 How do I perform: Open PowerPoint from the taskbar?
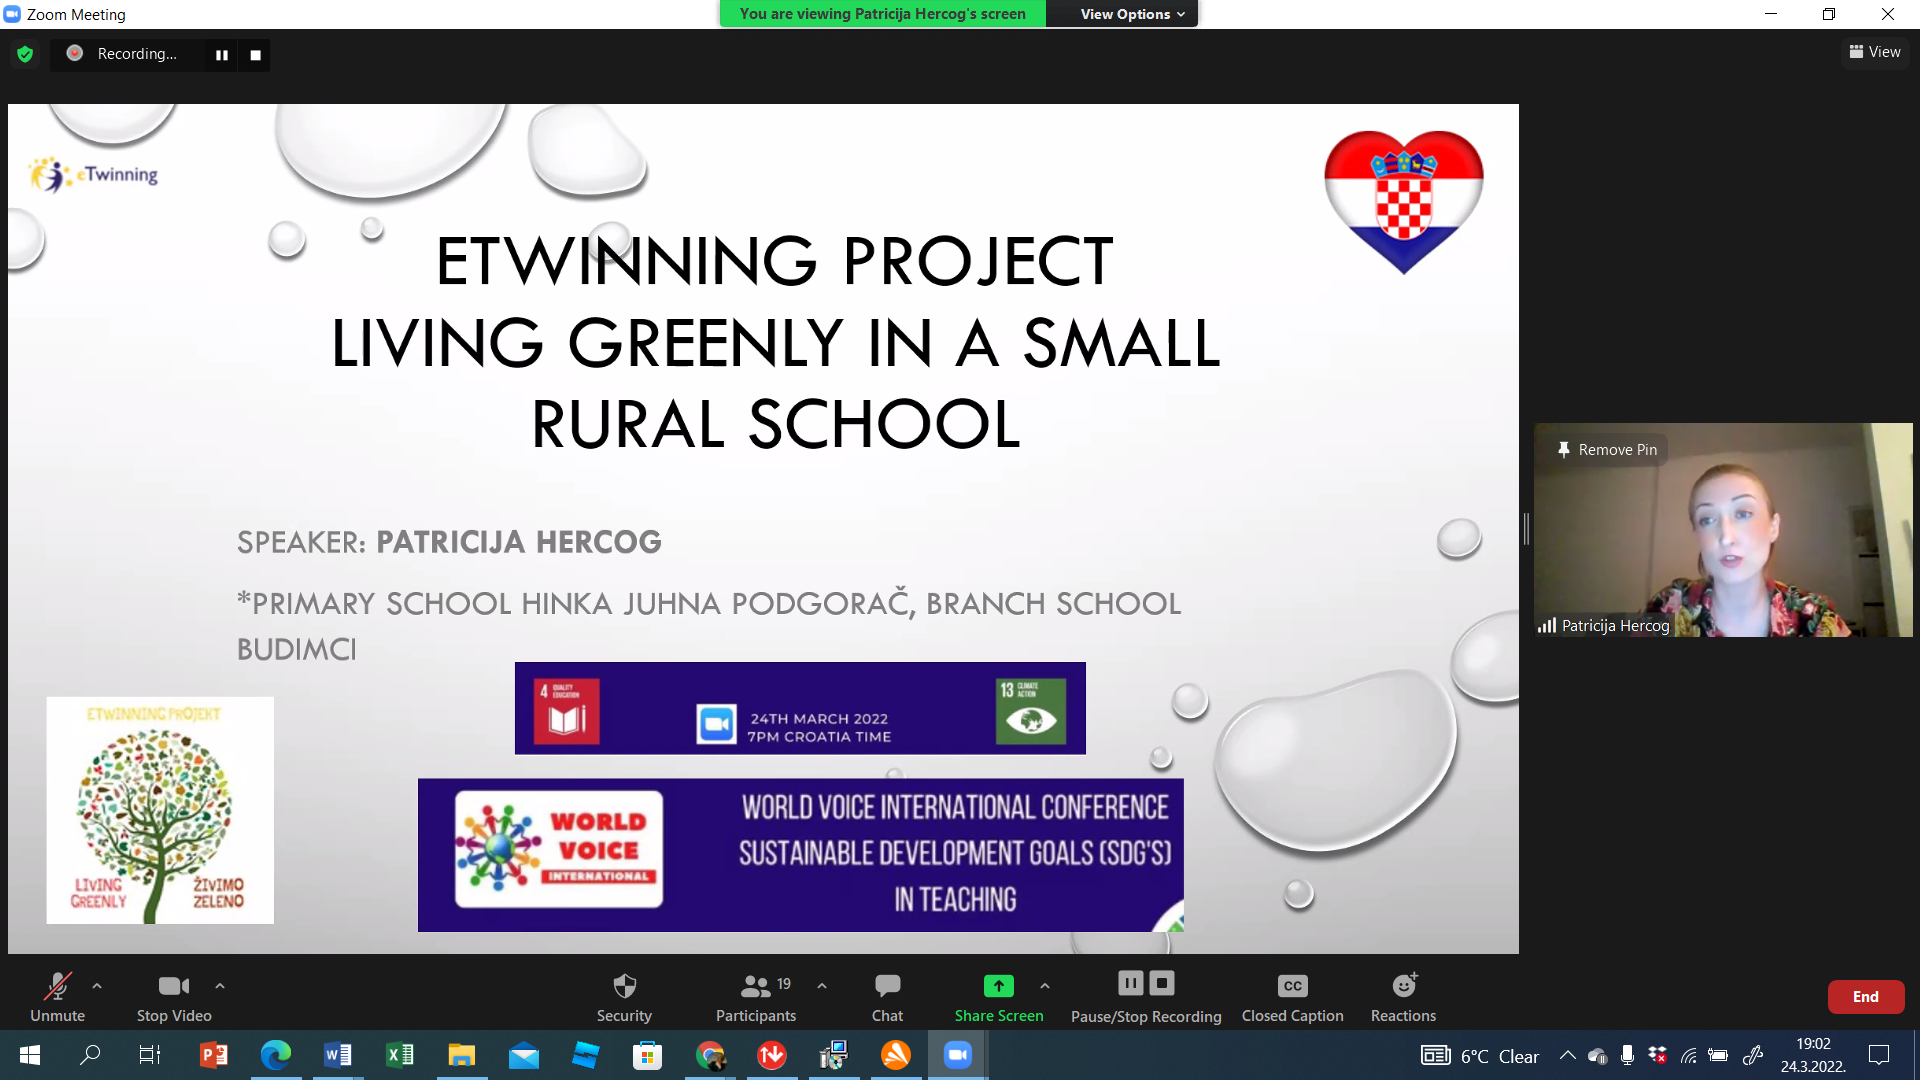pos(213,1055)
